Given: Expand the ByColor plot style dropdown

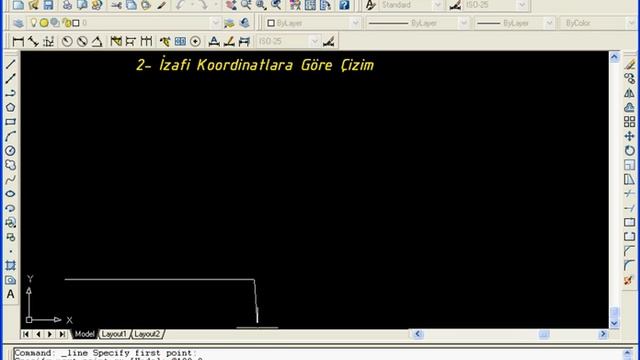Looking at the screenshot, I should 631,23.
